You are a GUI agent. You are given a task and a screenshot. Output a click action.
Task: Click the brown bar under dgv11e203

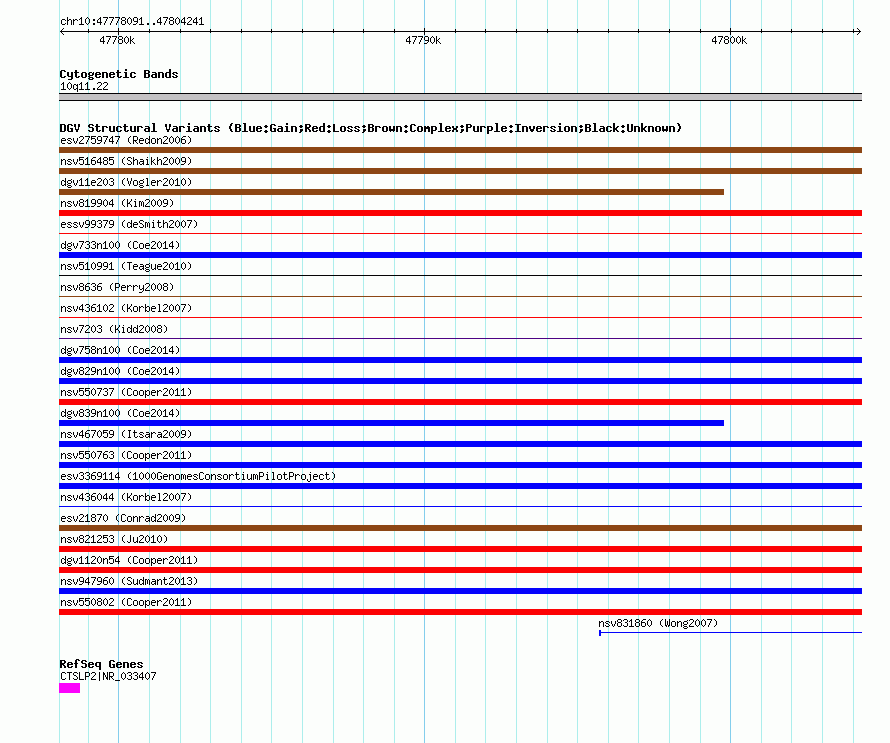click(391, 192)
